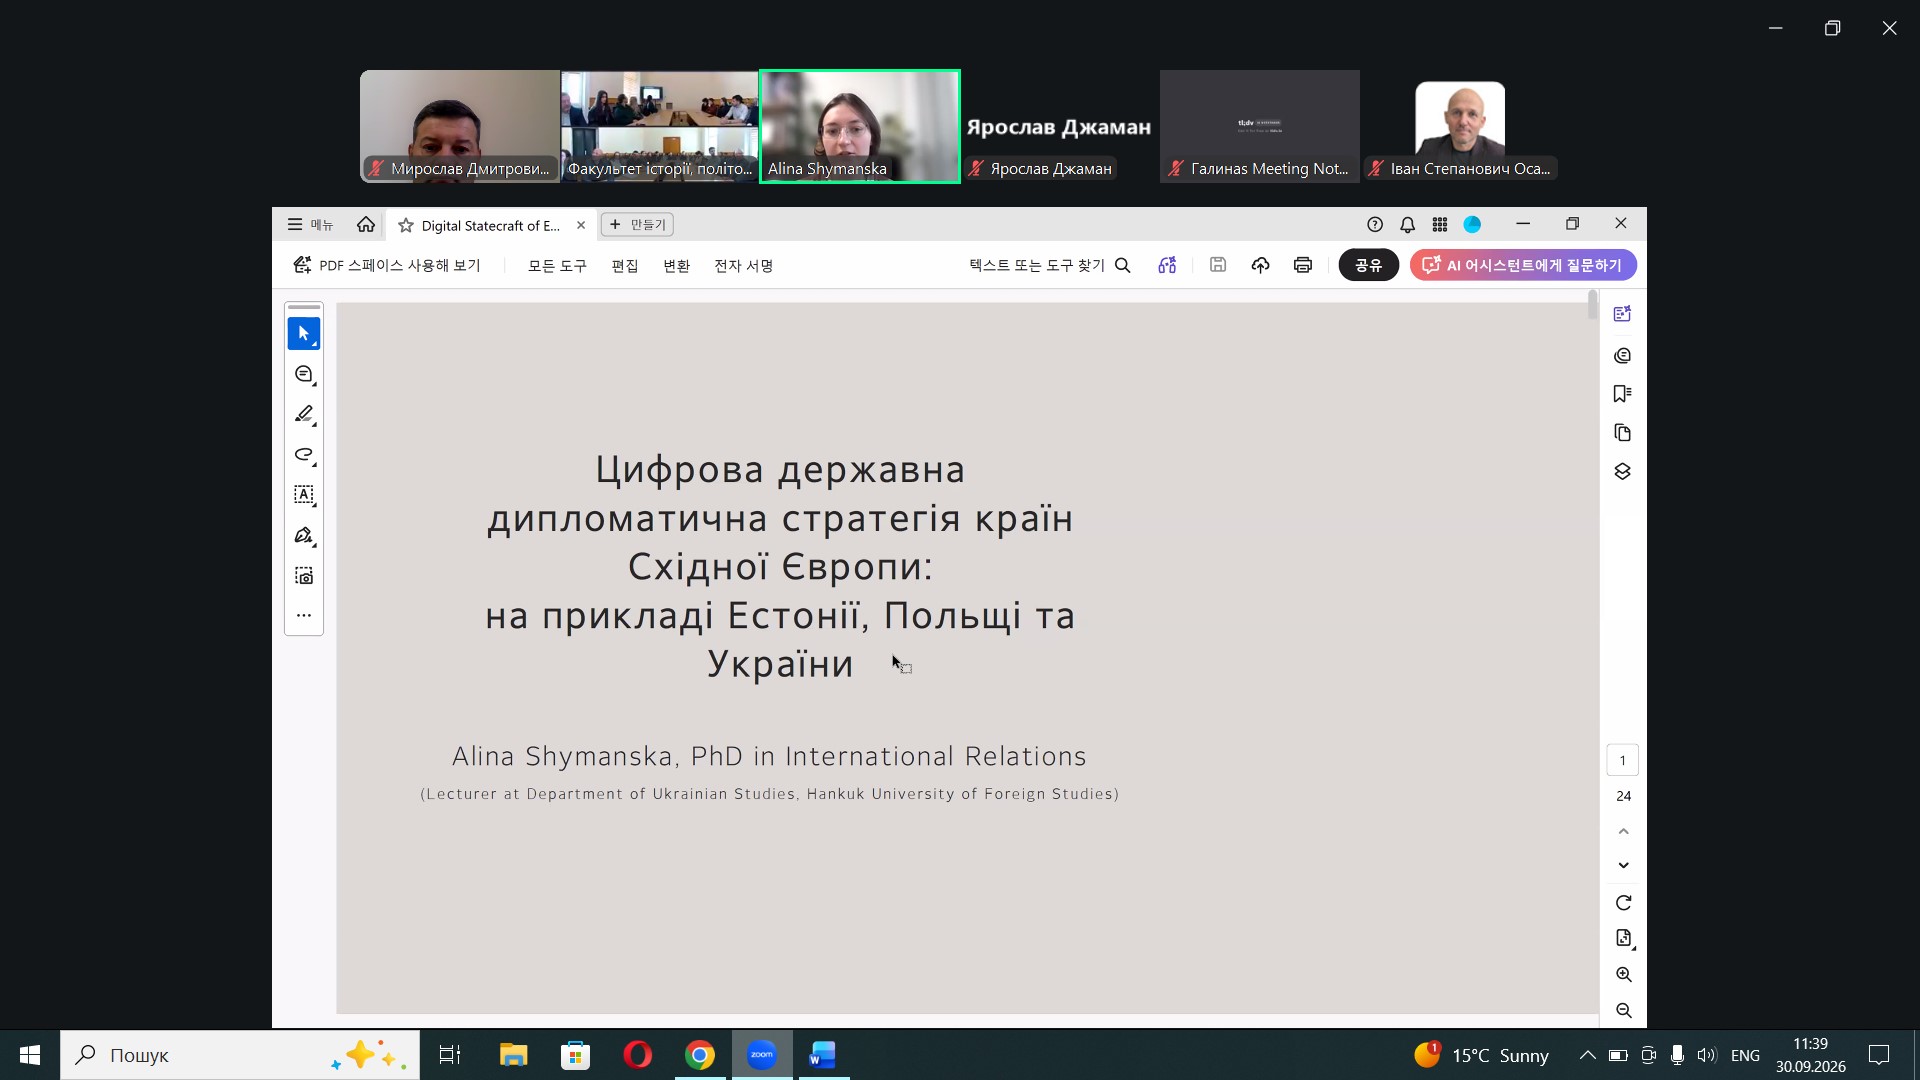This screenshot has width=1920, height=1080.
Task: Ask the AI assistant button
Action: pyautogui.click(x=1522, y=265)
